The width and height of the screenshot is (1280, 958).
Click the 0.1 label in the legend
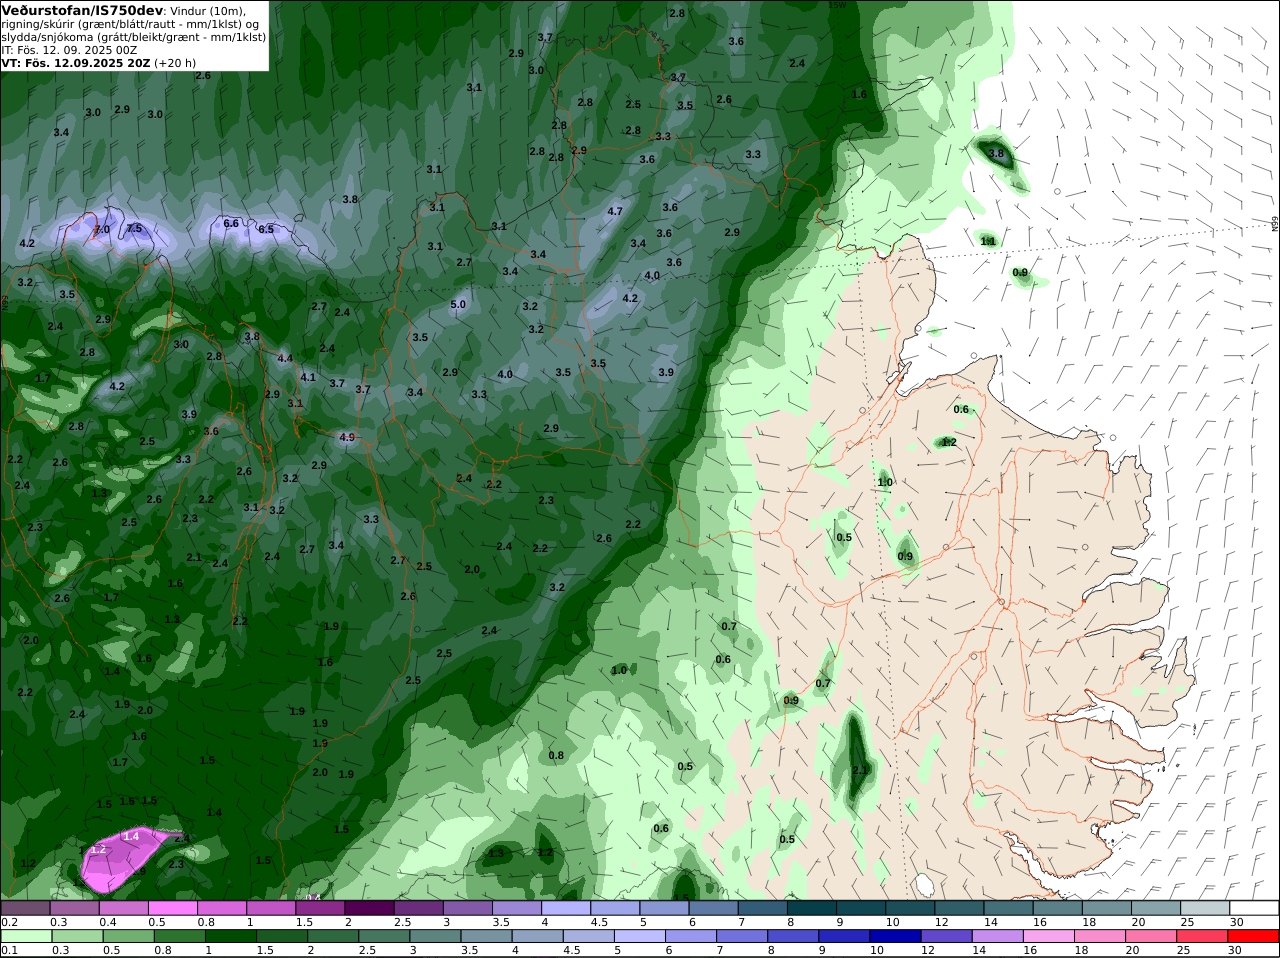coord(9,950)
